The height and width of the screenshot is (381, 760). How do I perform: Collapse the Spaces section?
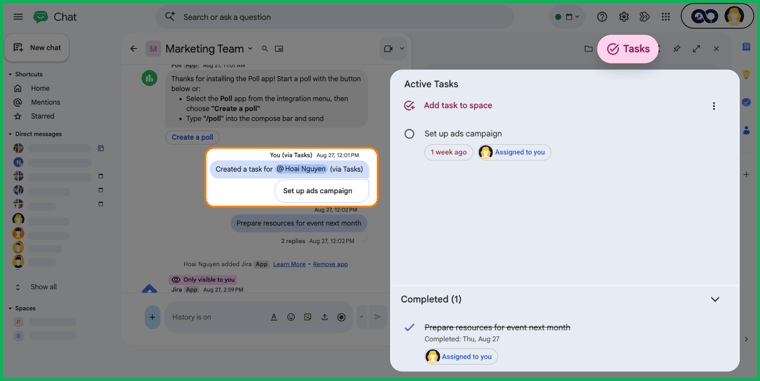pos(10,308)
